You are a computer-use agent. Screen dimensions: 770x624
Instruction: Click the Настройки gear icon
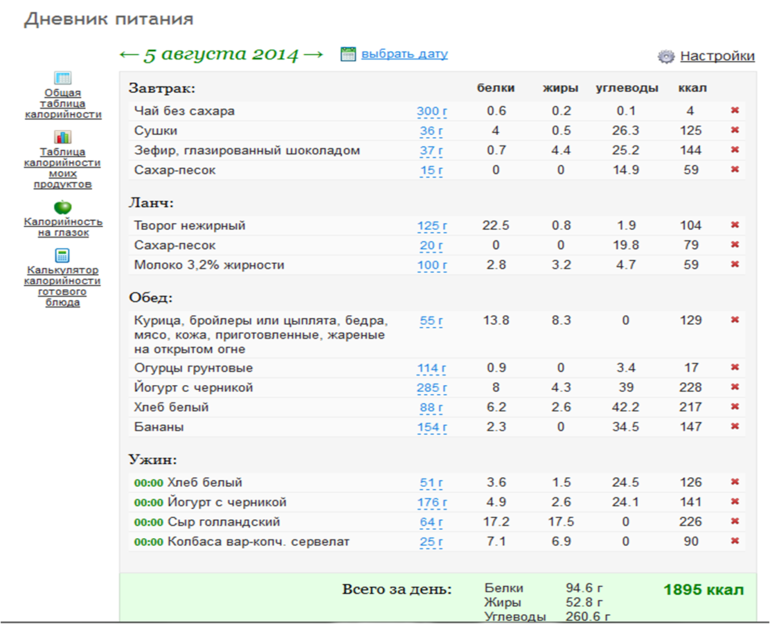tap(666, 57)
